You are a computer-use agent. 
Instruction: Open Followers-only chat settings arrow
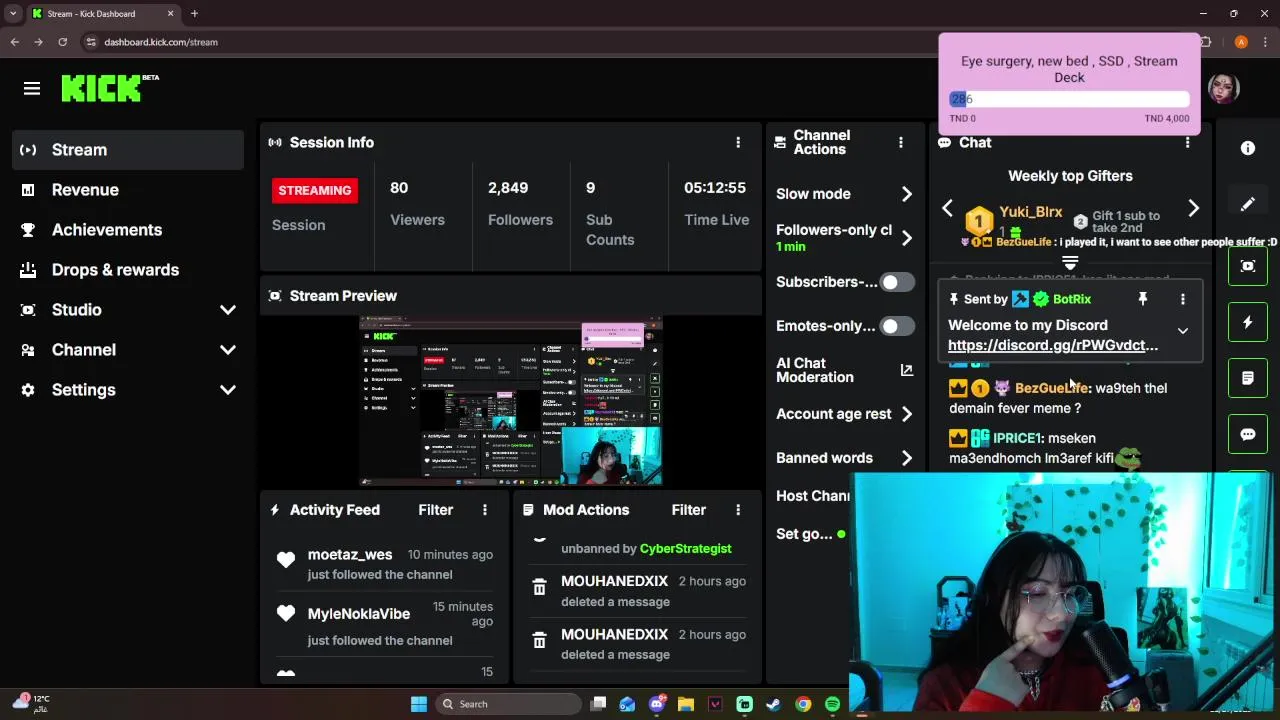coord(906,238)
